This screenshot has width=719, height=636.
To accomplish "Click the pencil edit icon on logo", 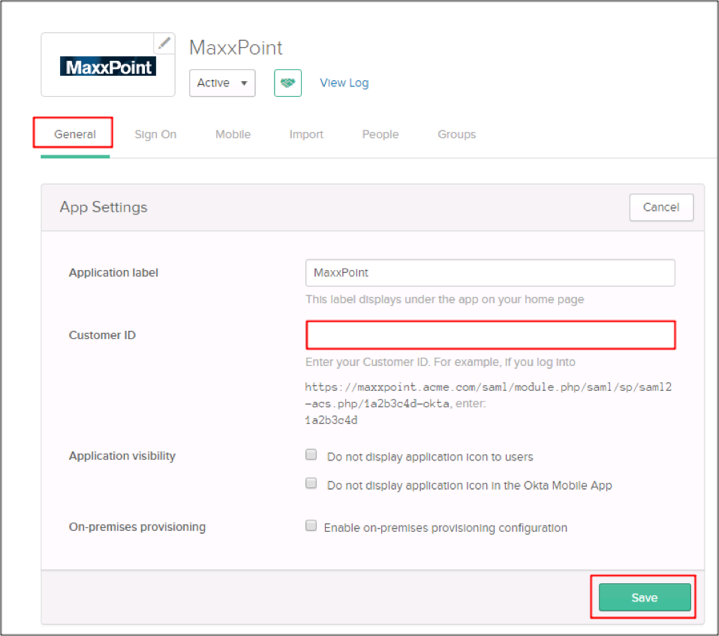I will pos(164,43).
